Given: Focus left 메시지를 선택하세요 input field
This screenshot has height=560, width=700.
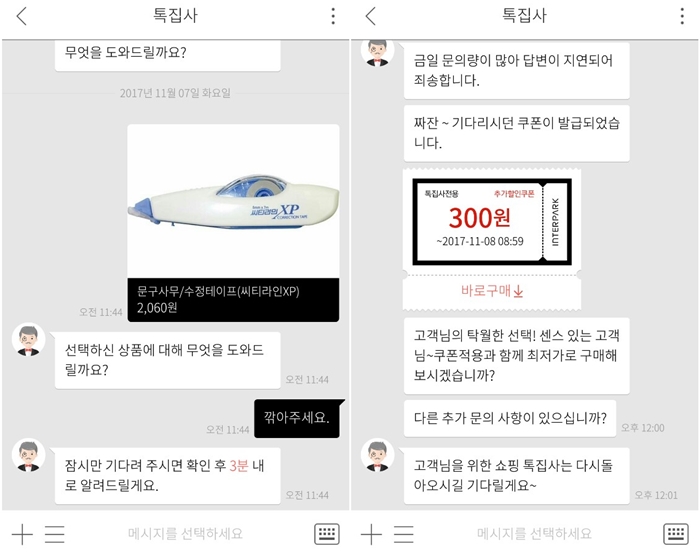Looking at the screenshot, I should (x=185, y=534).
